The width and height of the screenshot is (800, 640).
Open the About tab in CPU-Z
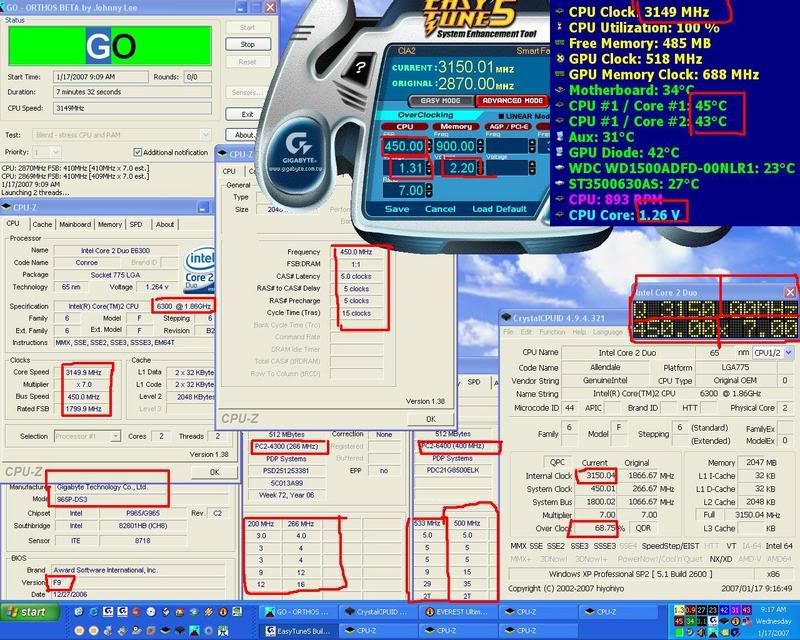(x=165, y=224)
